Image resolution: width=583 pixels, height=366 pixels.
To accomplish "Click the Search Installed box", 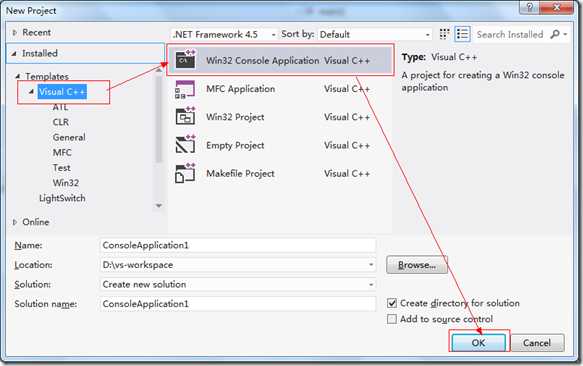I will (x=510, y=35).
